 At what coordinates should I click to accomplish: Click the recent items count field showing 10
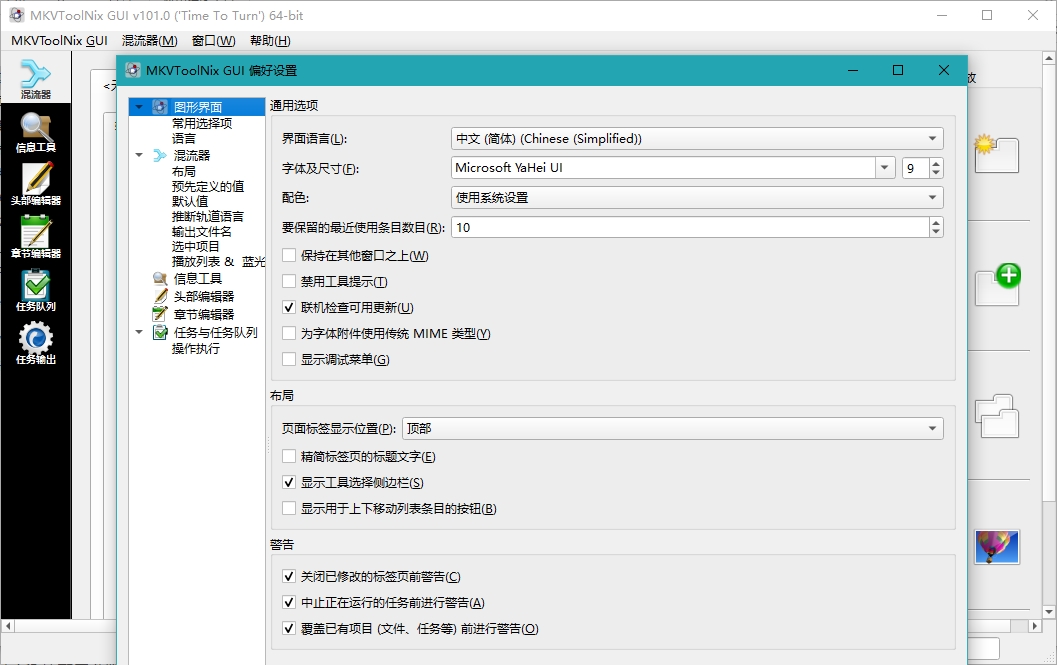pyautogui.click(x=690, y=227)
